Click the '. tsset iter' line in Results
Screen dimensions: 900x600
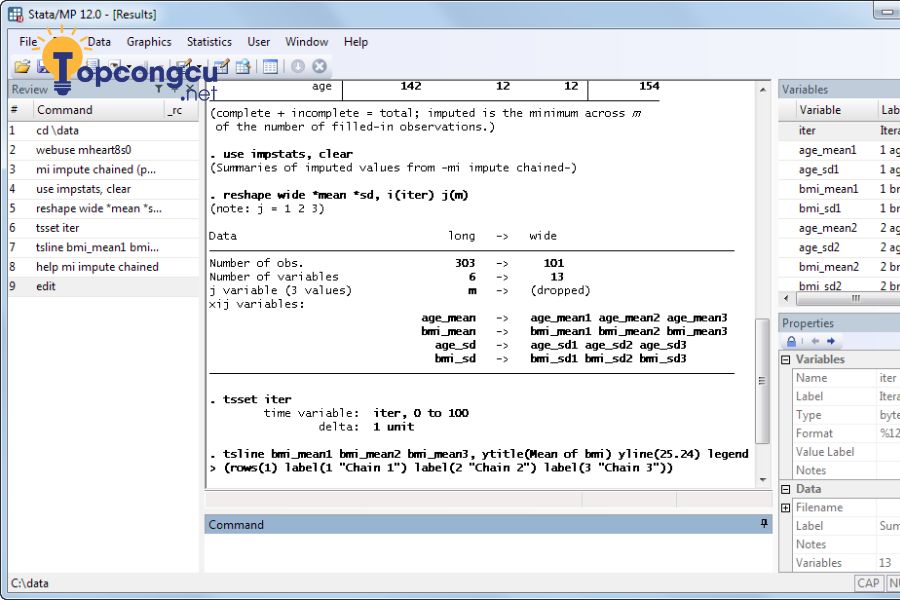point(251,399)
